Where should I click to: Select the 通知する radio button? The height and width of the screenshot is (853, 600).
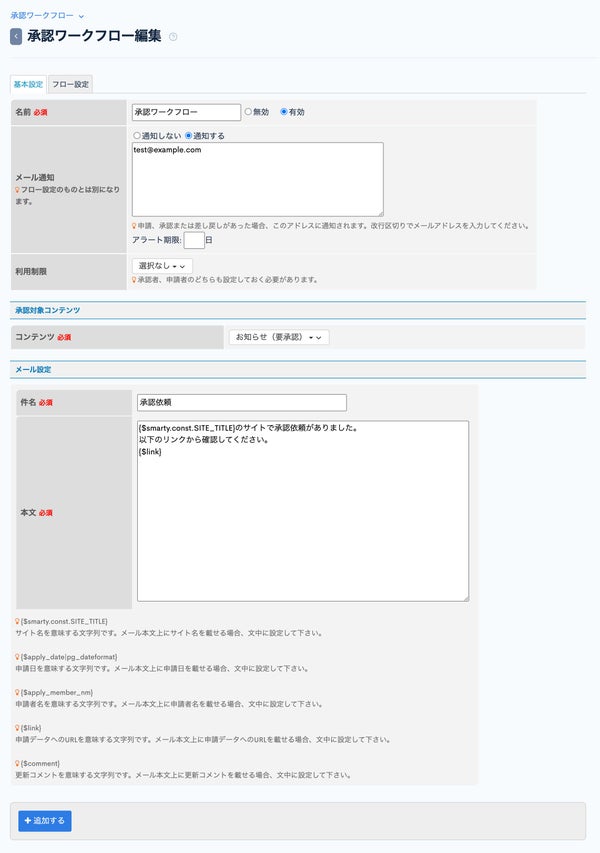click(189, 135)
